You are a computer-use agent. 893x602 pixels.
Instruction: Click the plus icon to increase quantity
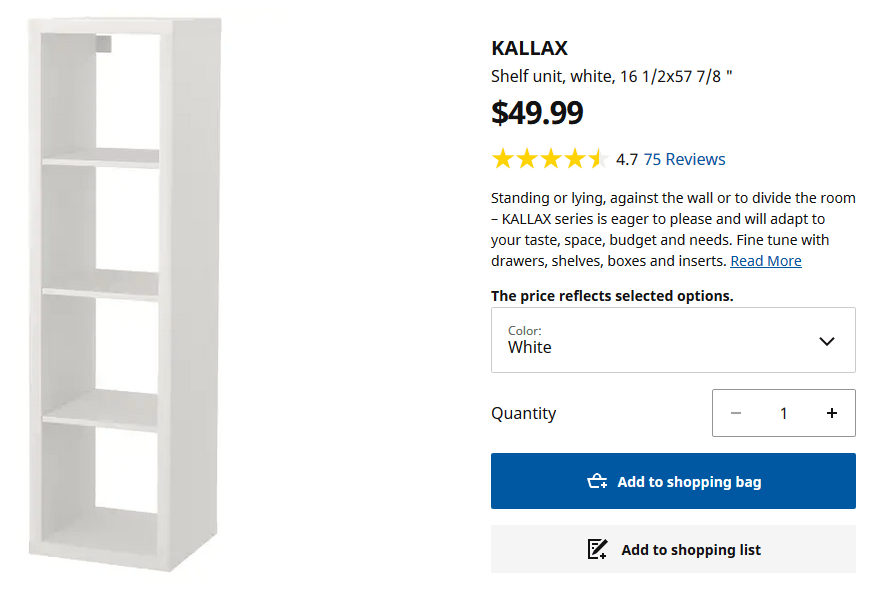(x=831, y=413)
